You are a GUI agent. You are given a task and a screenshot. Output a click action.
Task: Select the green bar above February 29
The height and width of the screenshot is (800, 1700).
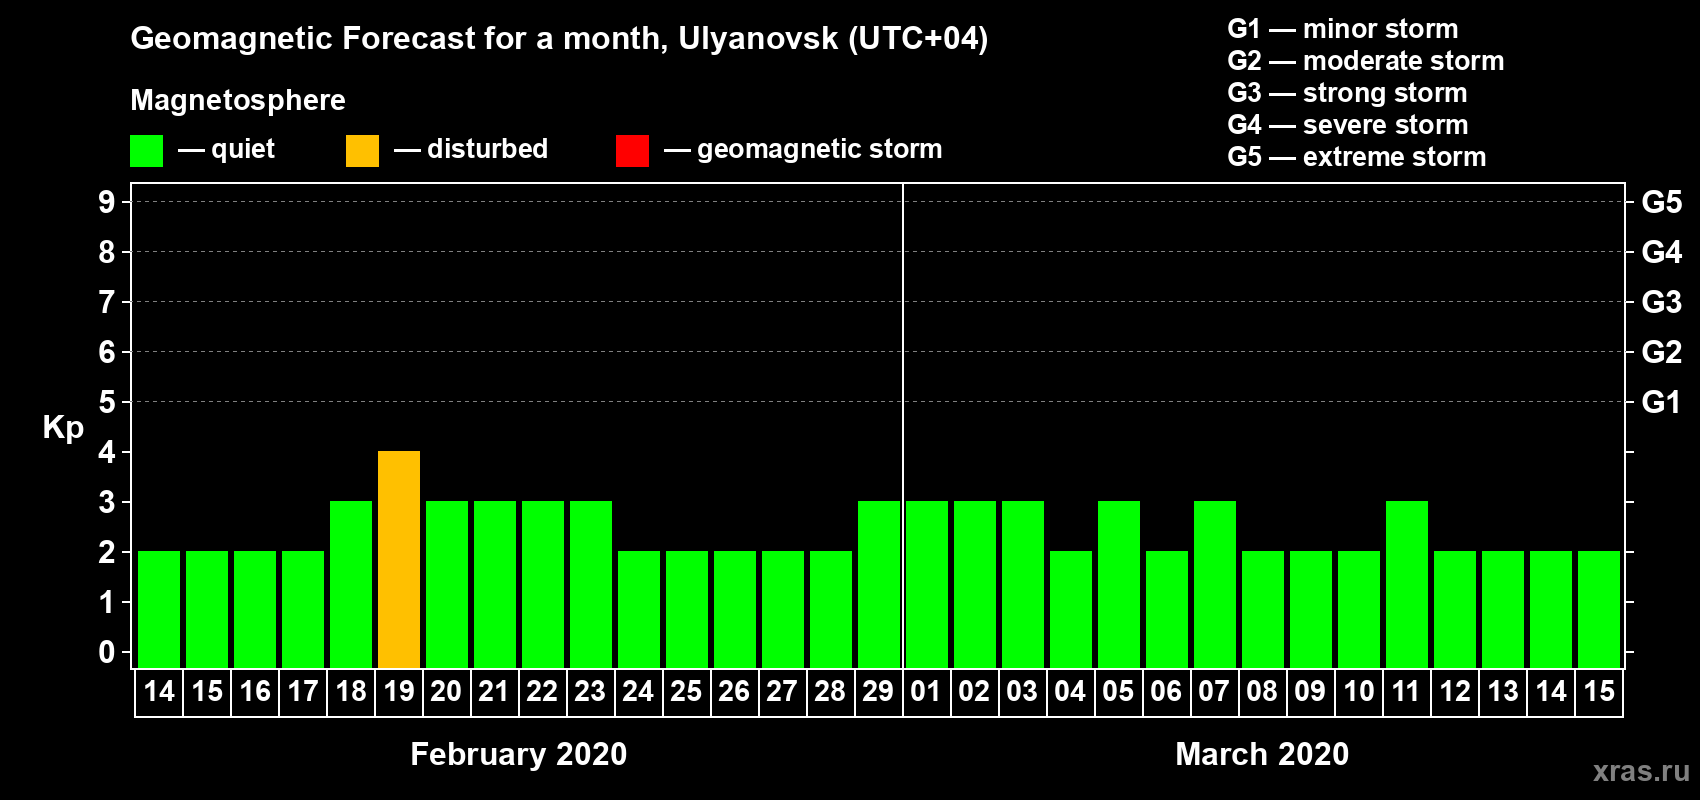point(879,585)
